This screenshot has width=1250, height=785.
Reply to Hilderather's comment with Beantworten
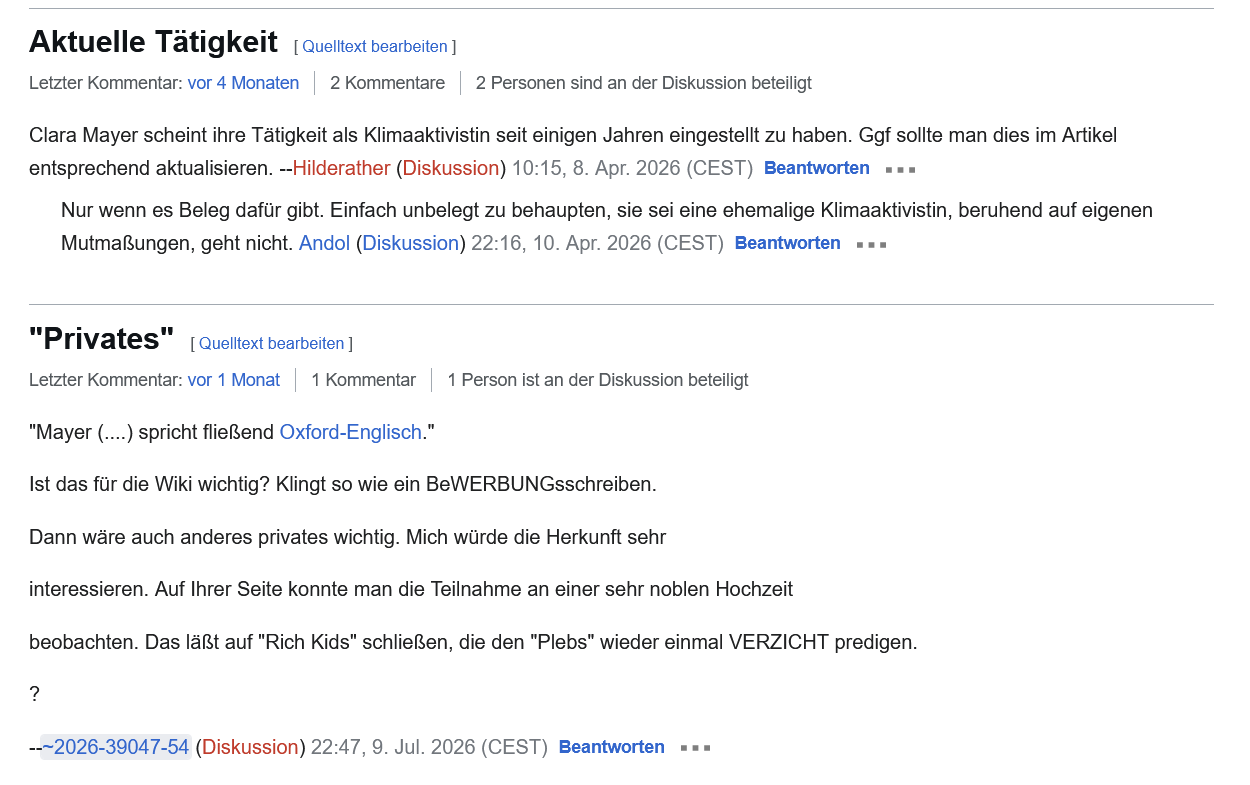[x=817, y=168]
